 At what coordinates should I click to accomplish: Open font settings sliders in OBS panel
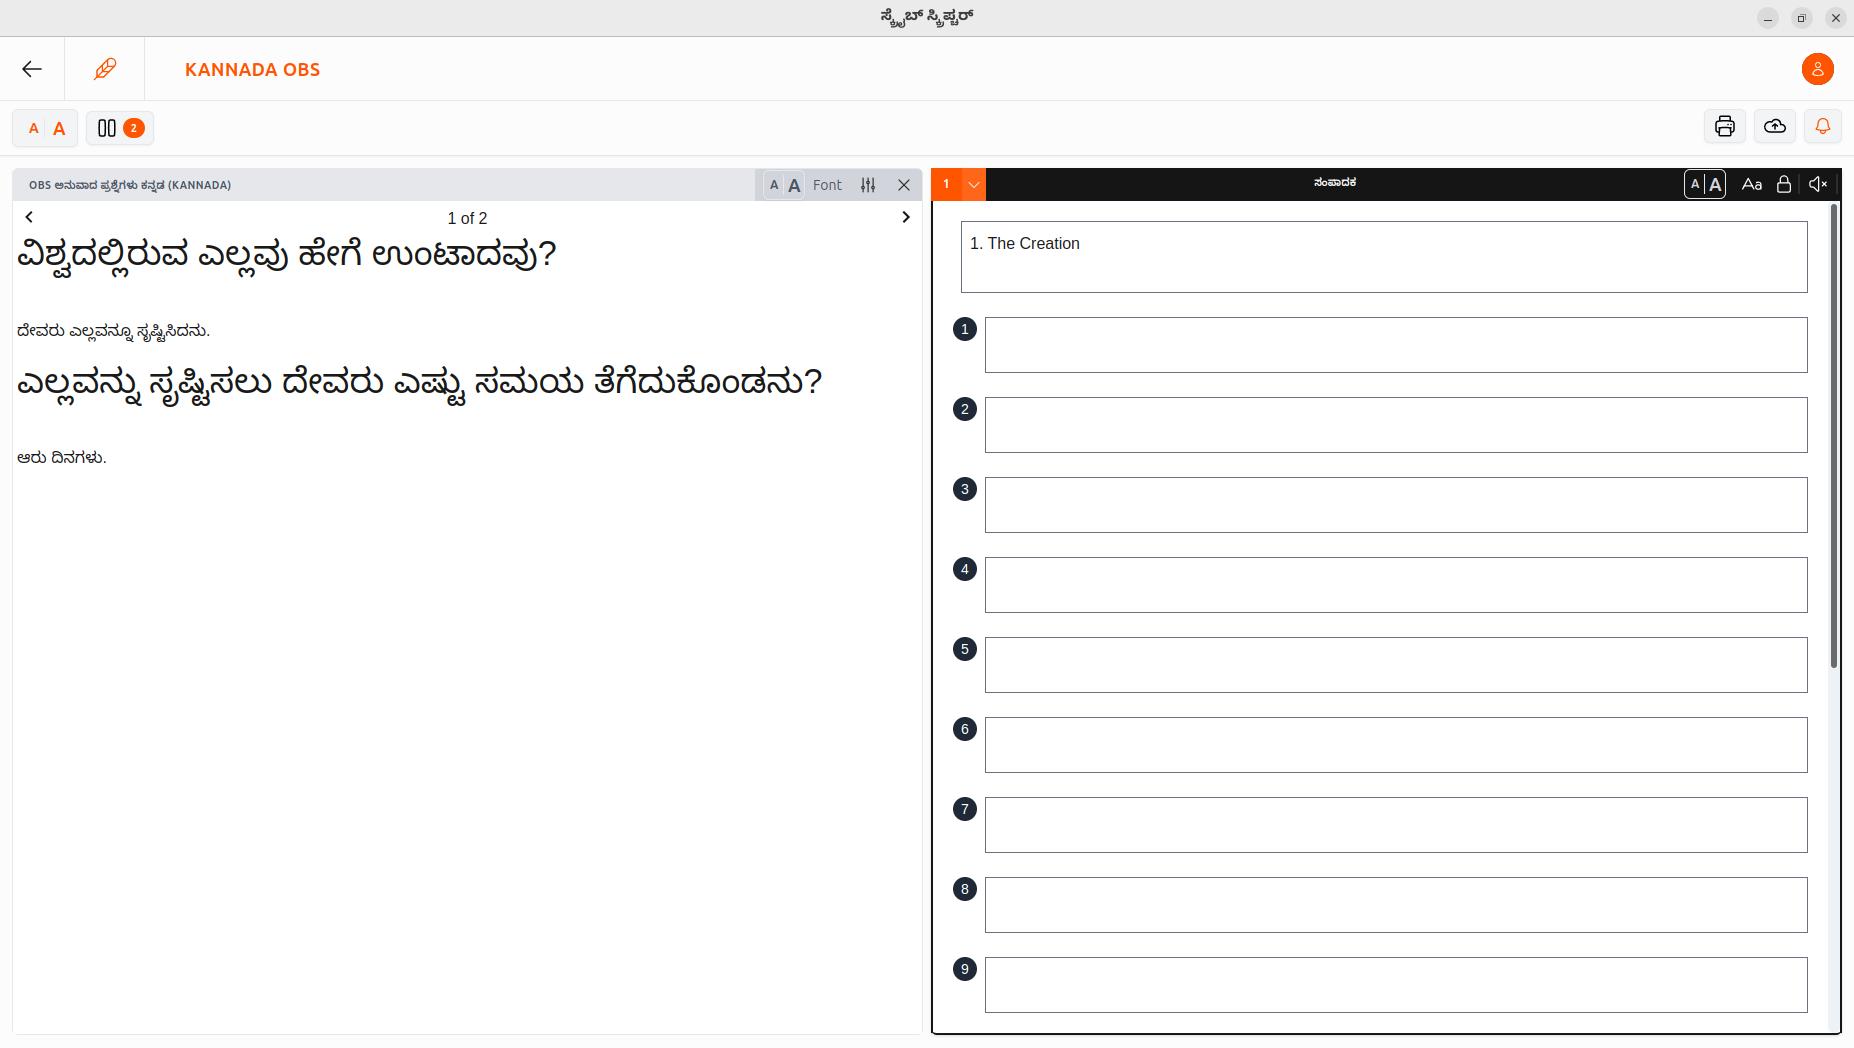[869, 184]
